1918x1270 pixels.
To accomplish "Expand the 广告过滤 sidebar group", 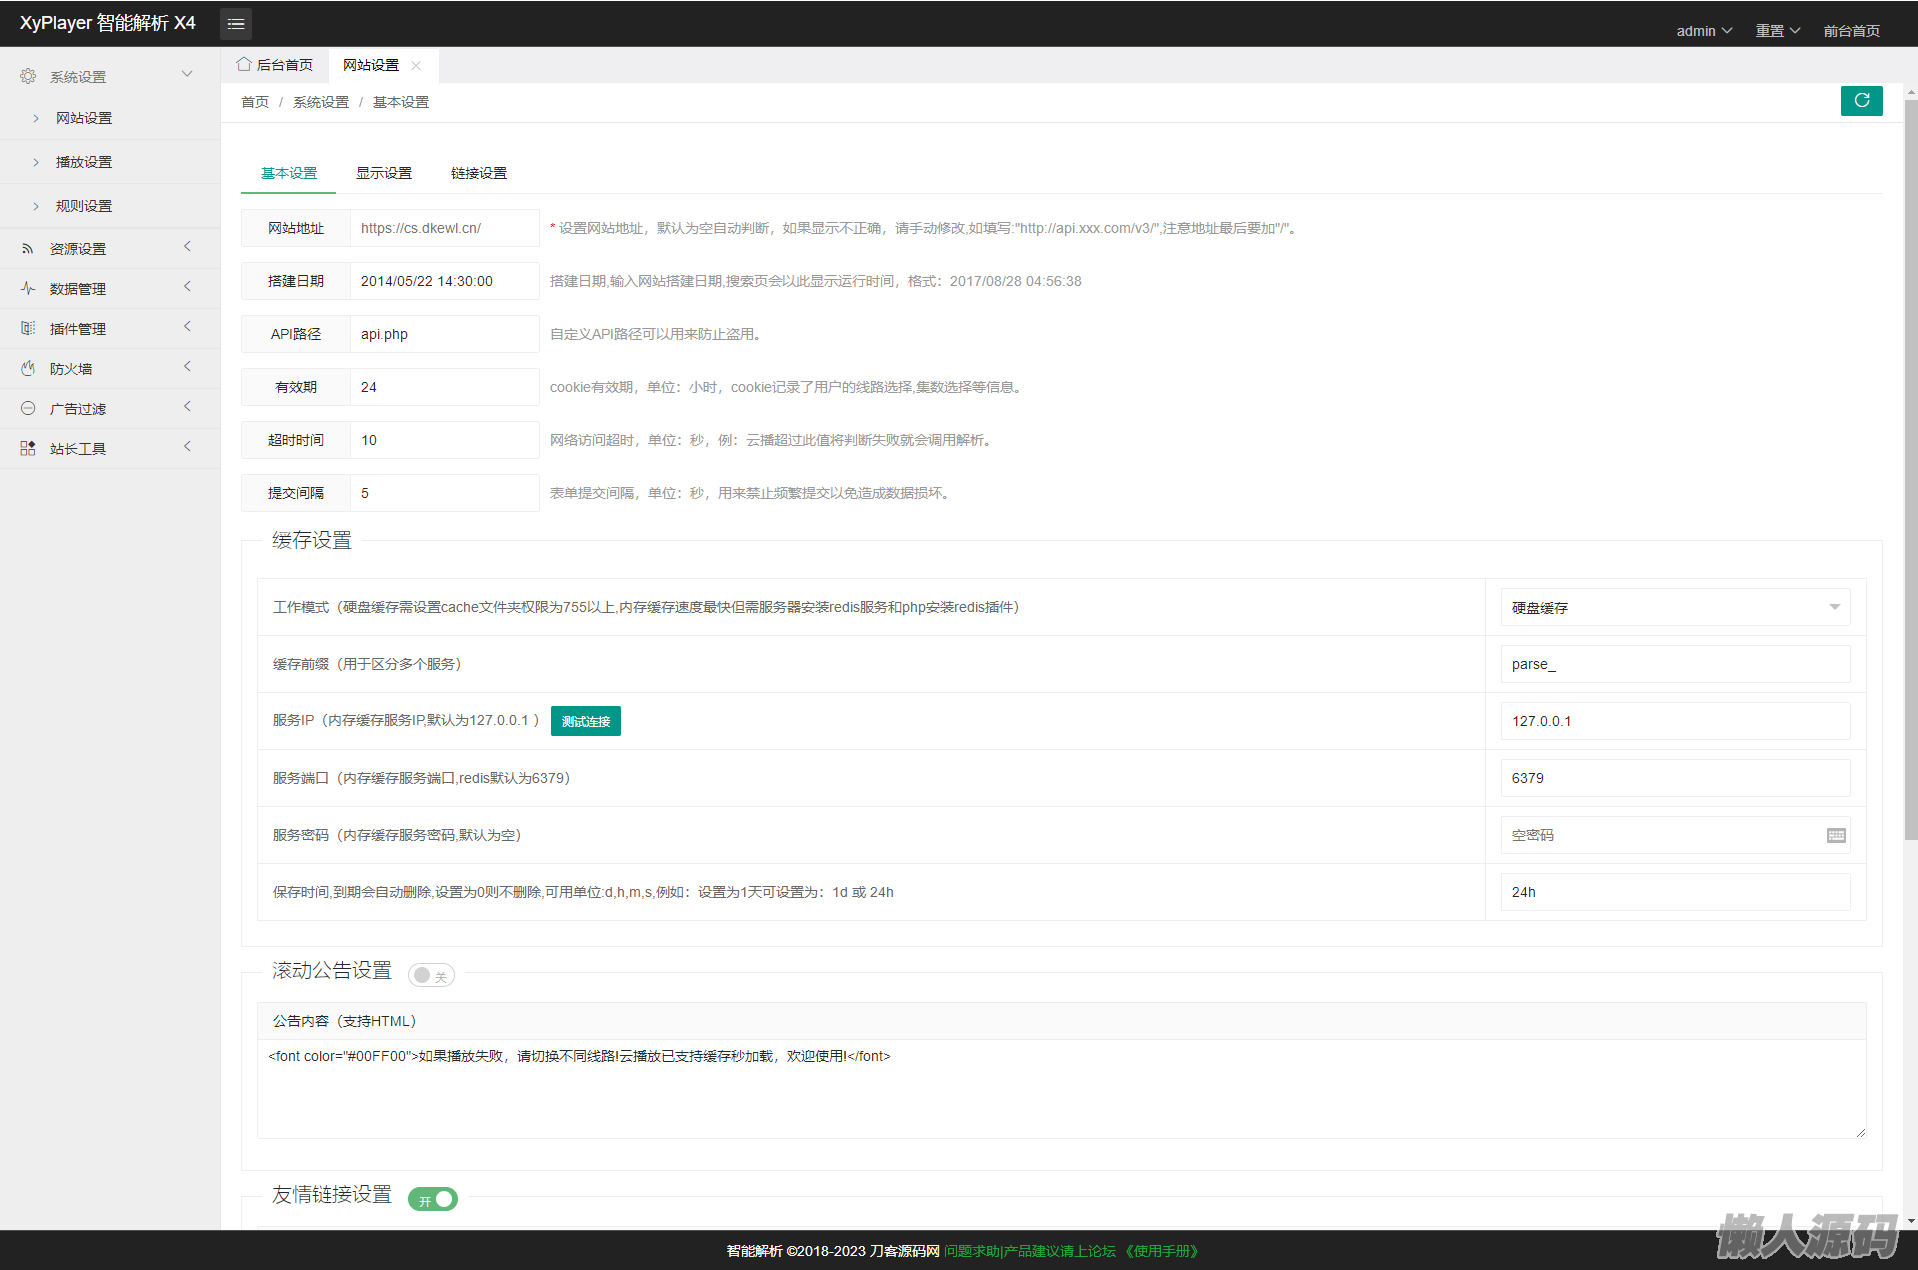I will 187,407.
